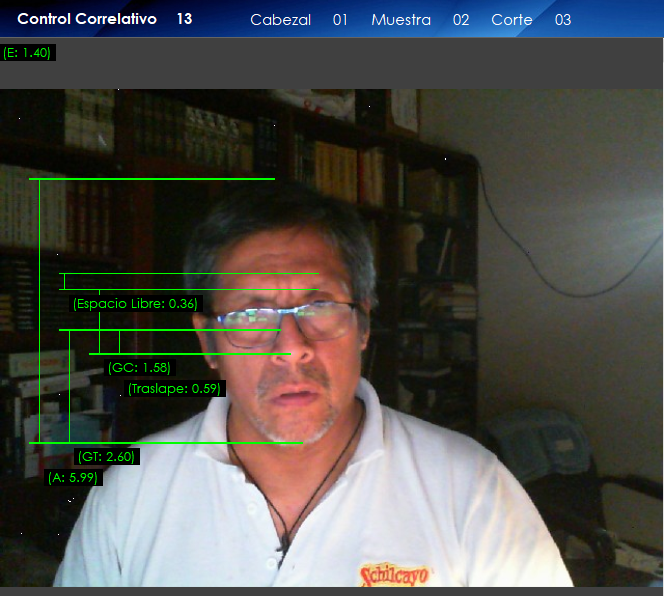Click the Corte header label

(x=511, y=20)
